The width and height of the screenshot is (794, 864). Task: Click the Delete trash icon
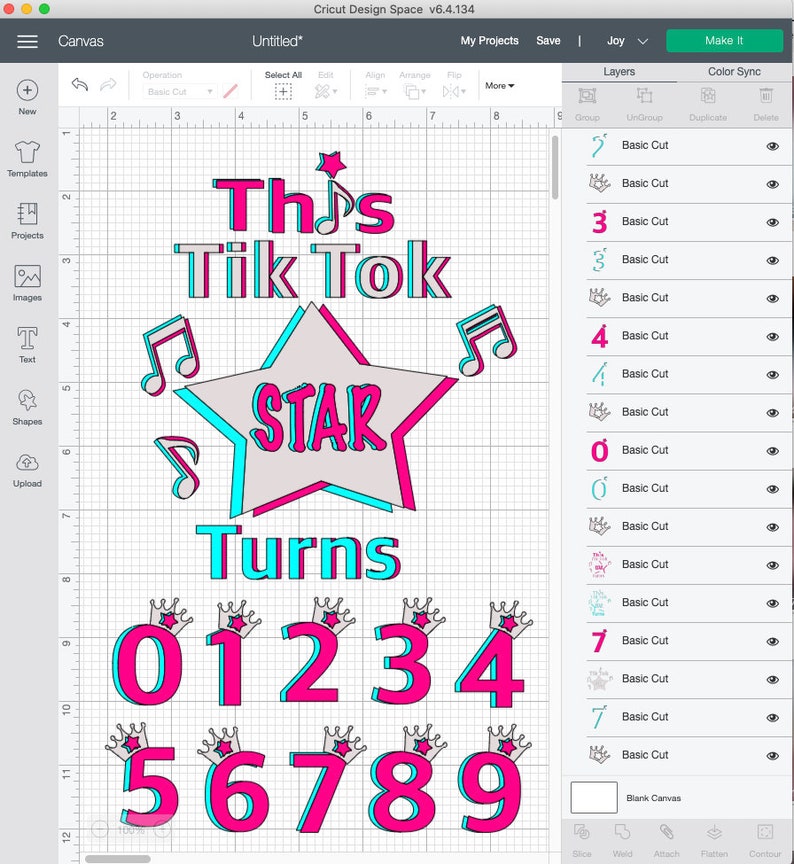click(x=766, y=96)
